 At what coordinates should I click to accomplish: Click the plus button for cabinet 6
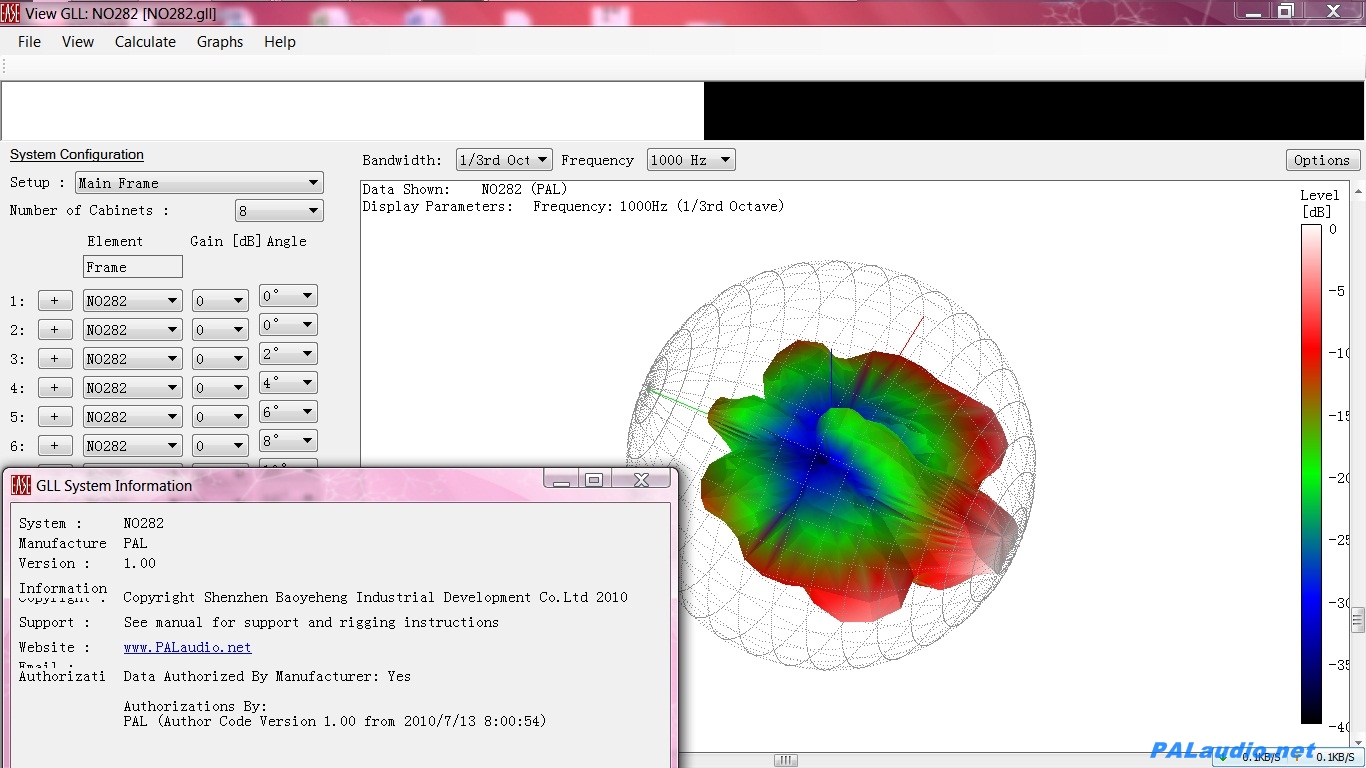point(55,446)
